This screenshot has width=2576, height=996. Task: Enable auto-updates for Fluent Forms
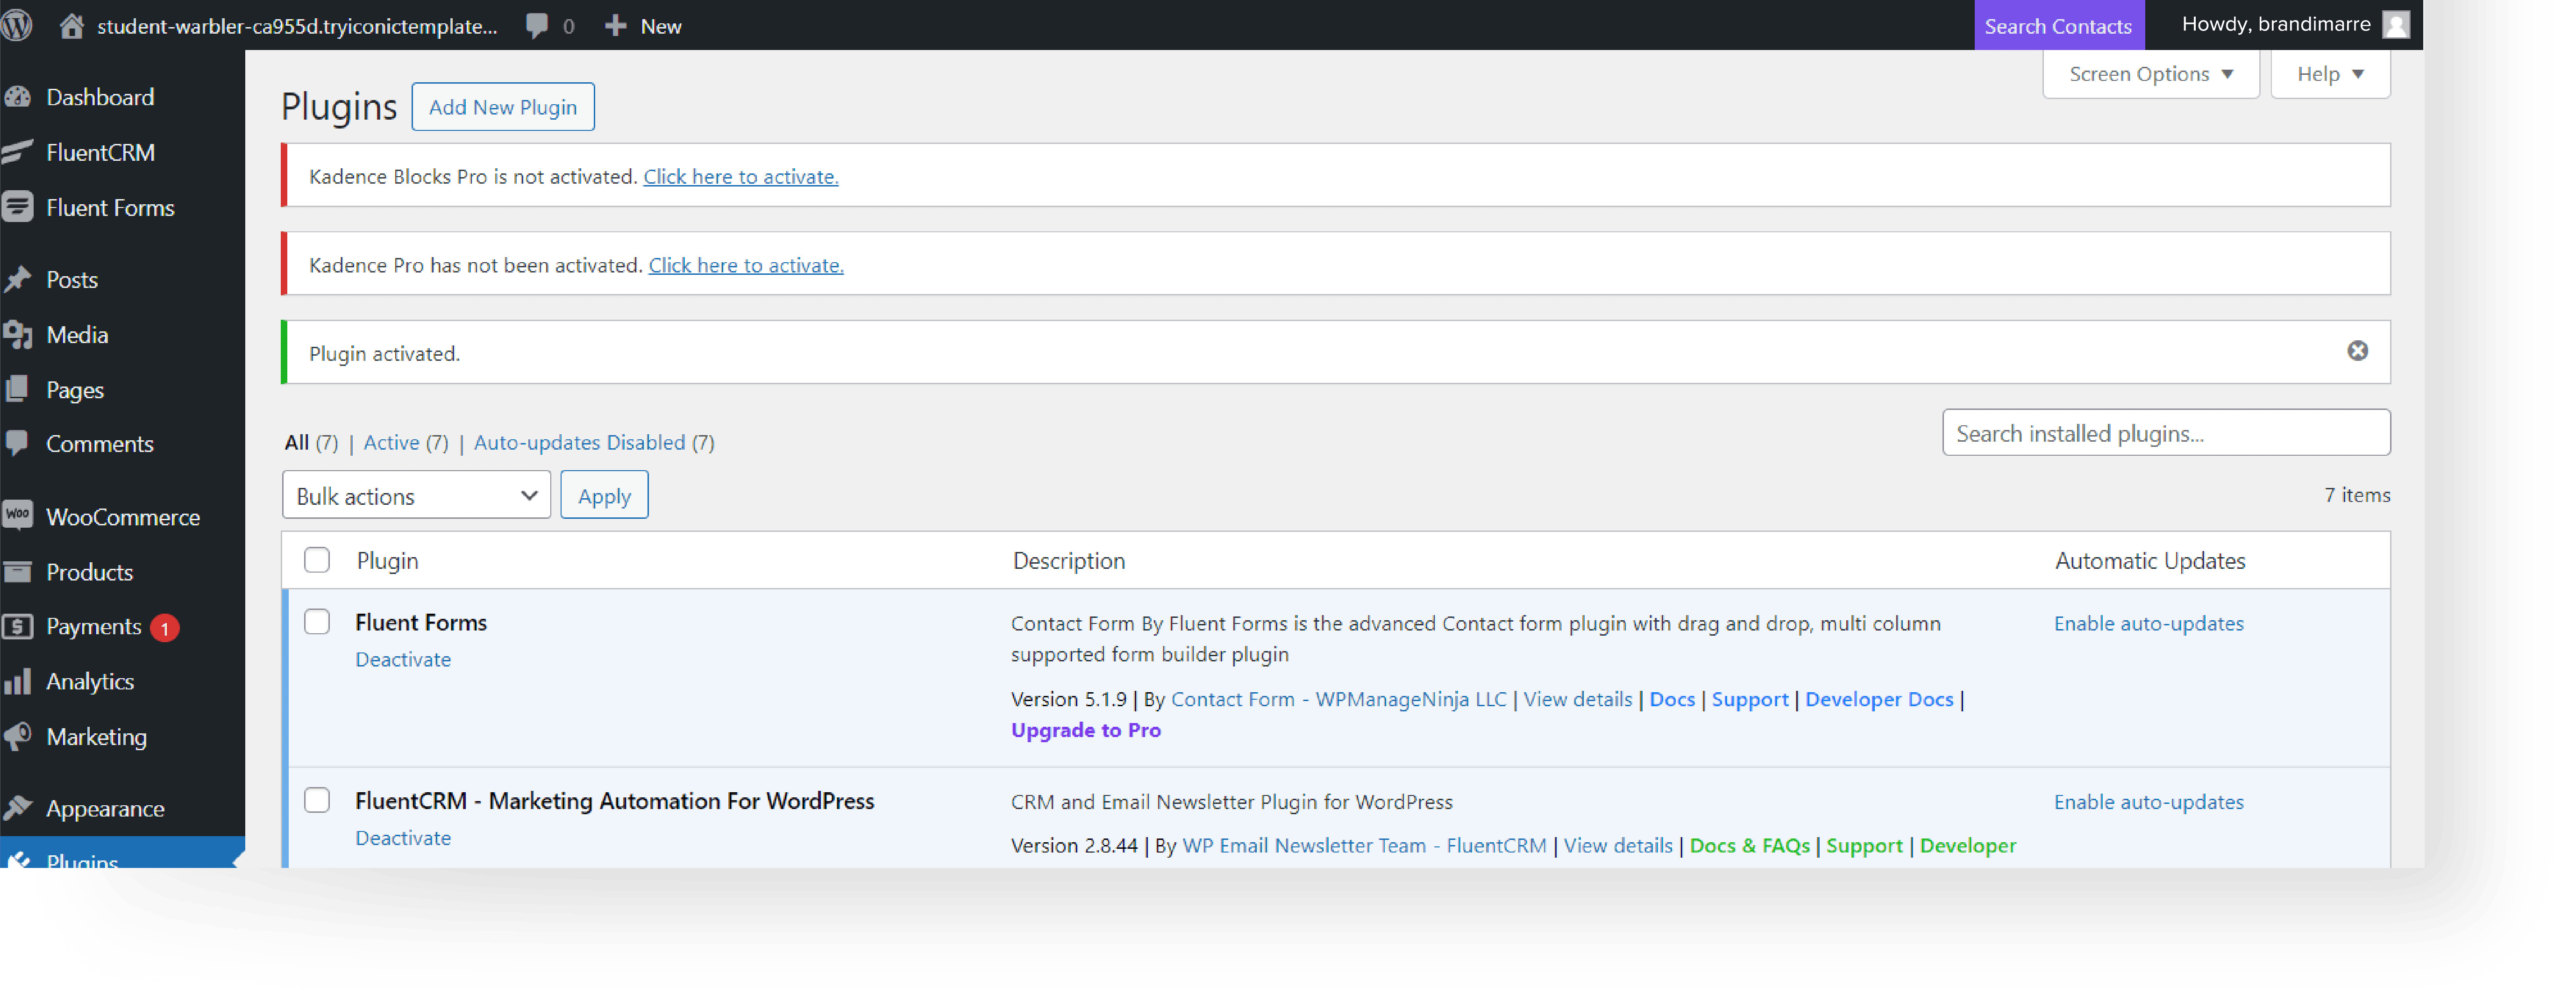pos(2149,623)
